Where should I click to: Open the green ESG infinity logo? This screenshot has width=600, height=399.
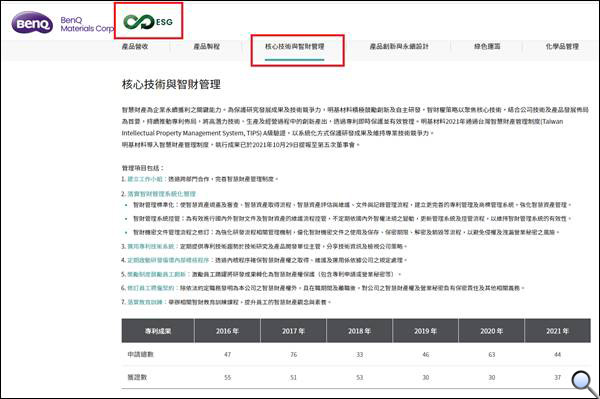pos(148,21)
